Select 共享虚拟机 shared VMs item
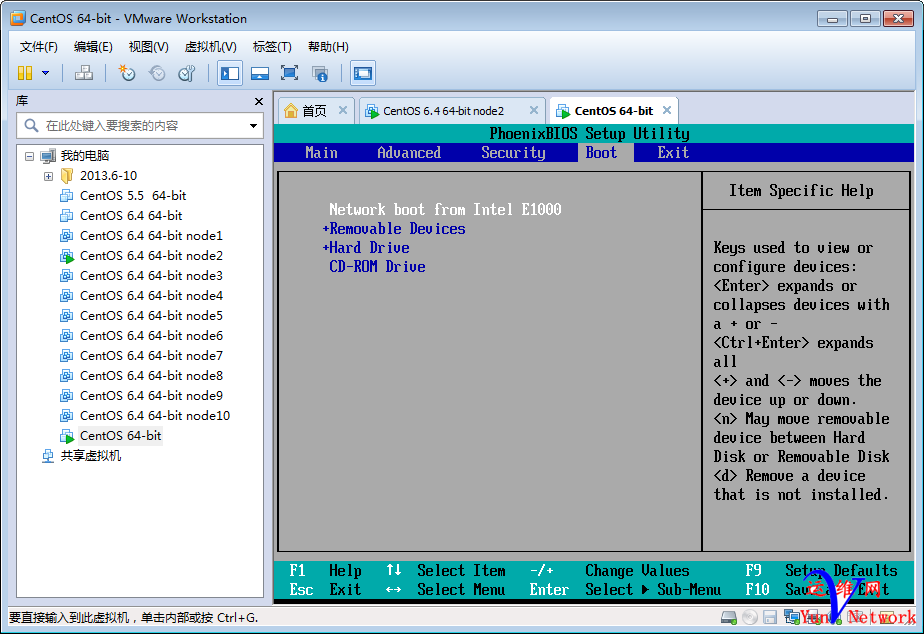The width and height of the screenshot is (924, 634). (91, 456)
